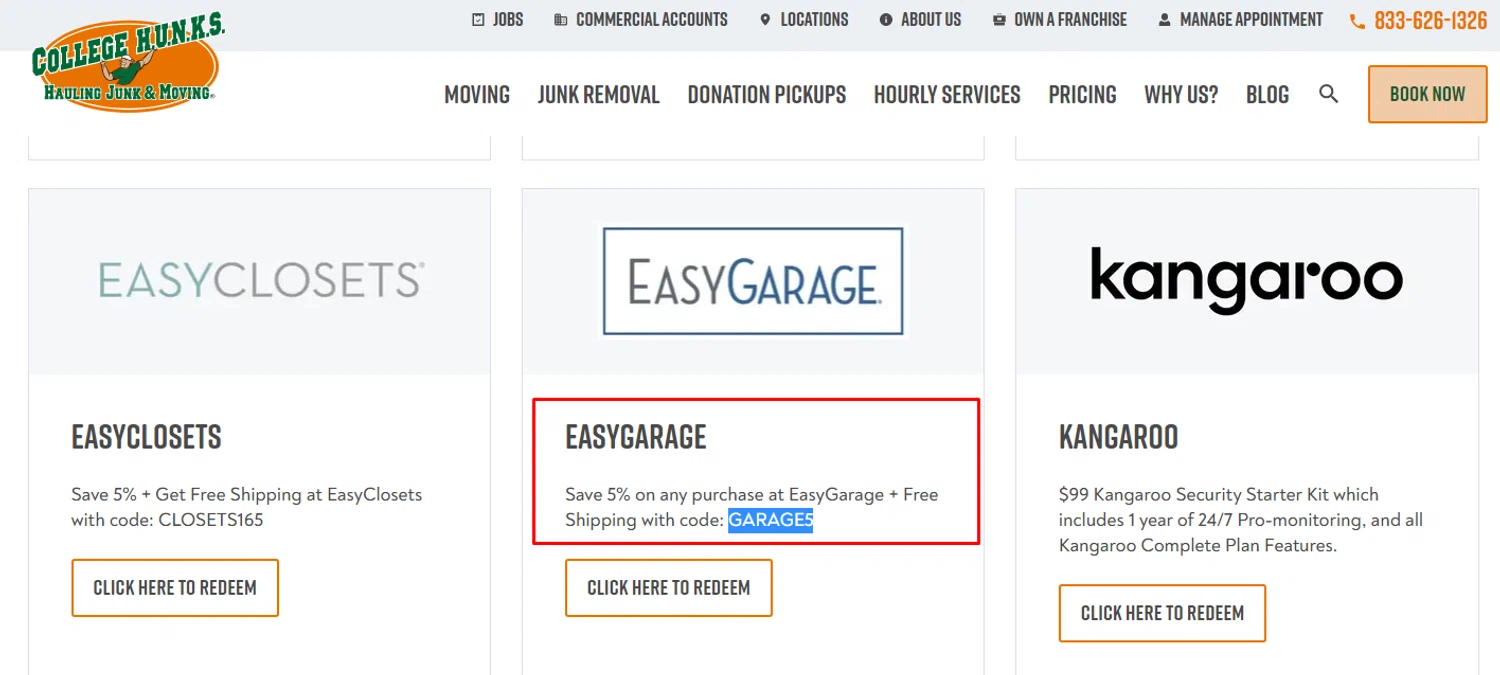Call phone number 833-626-1326
Screen dimensions: 1500x675
point(1431,21)
